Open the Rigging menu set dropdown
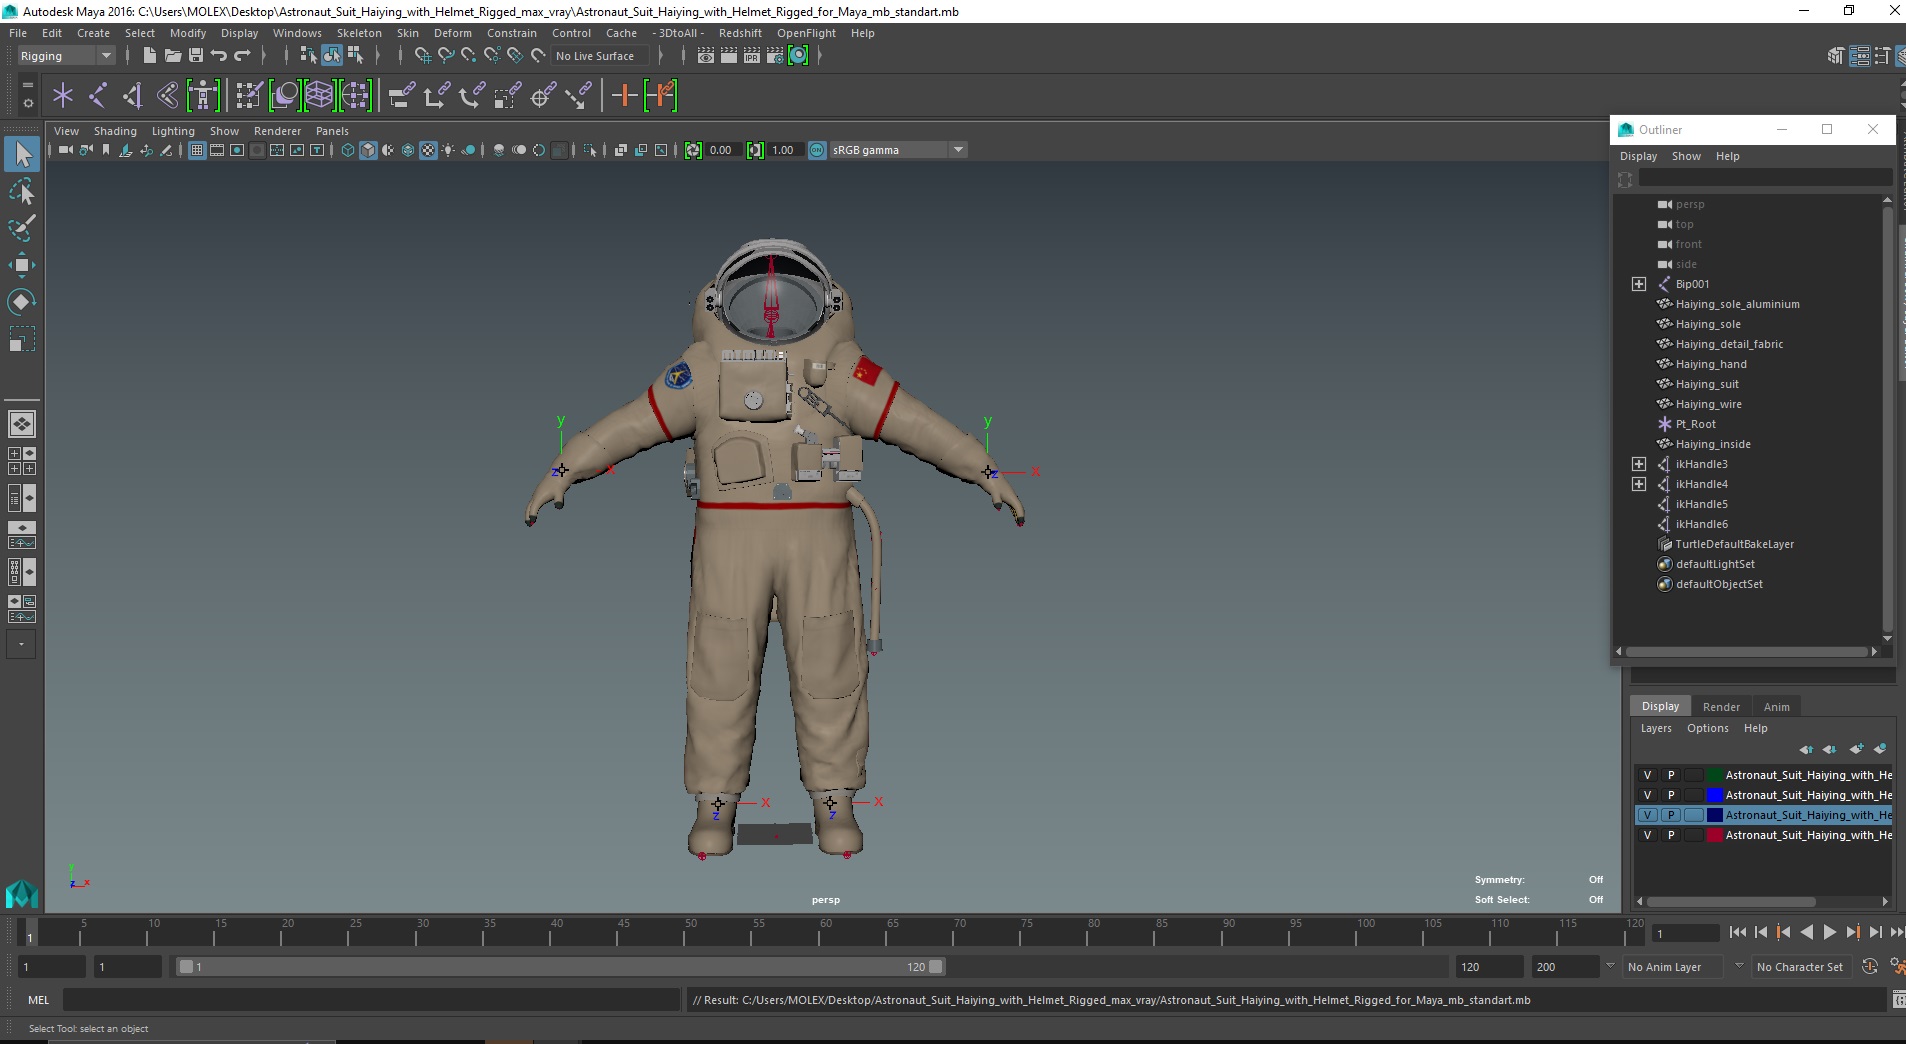The image size is (1906, 1044). tap(66, 56)
